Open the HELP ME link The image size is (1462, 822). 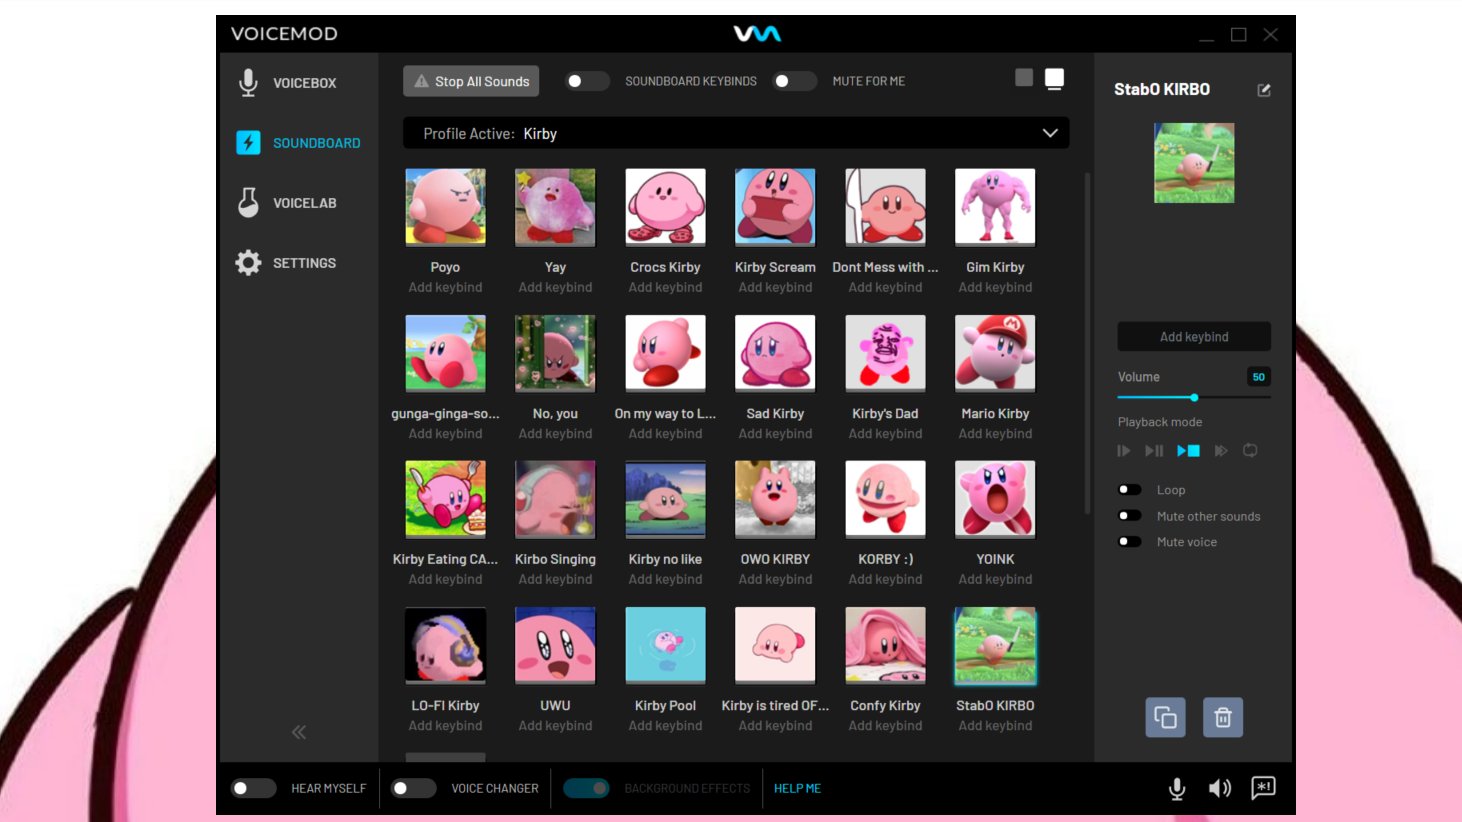point(797,788)
